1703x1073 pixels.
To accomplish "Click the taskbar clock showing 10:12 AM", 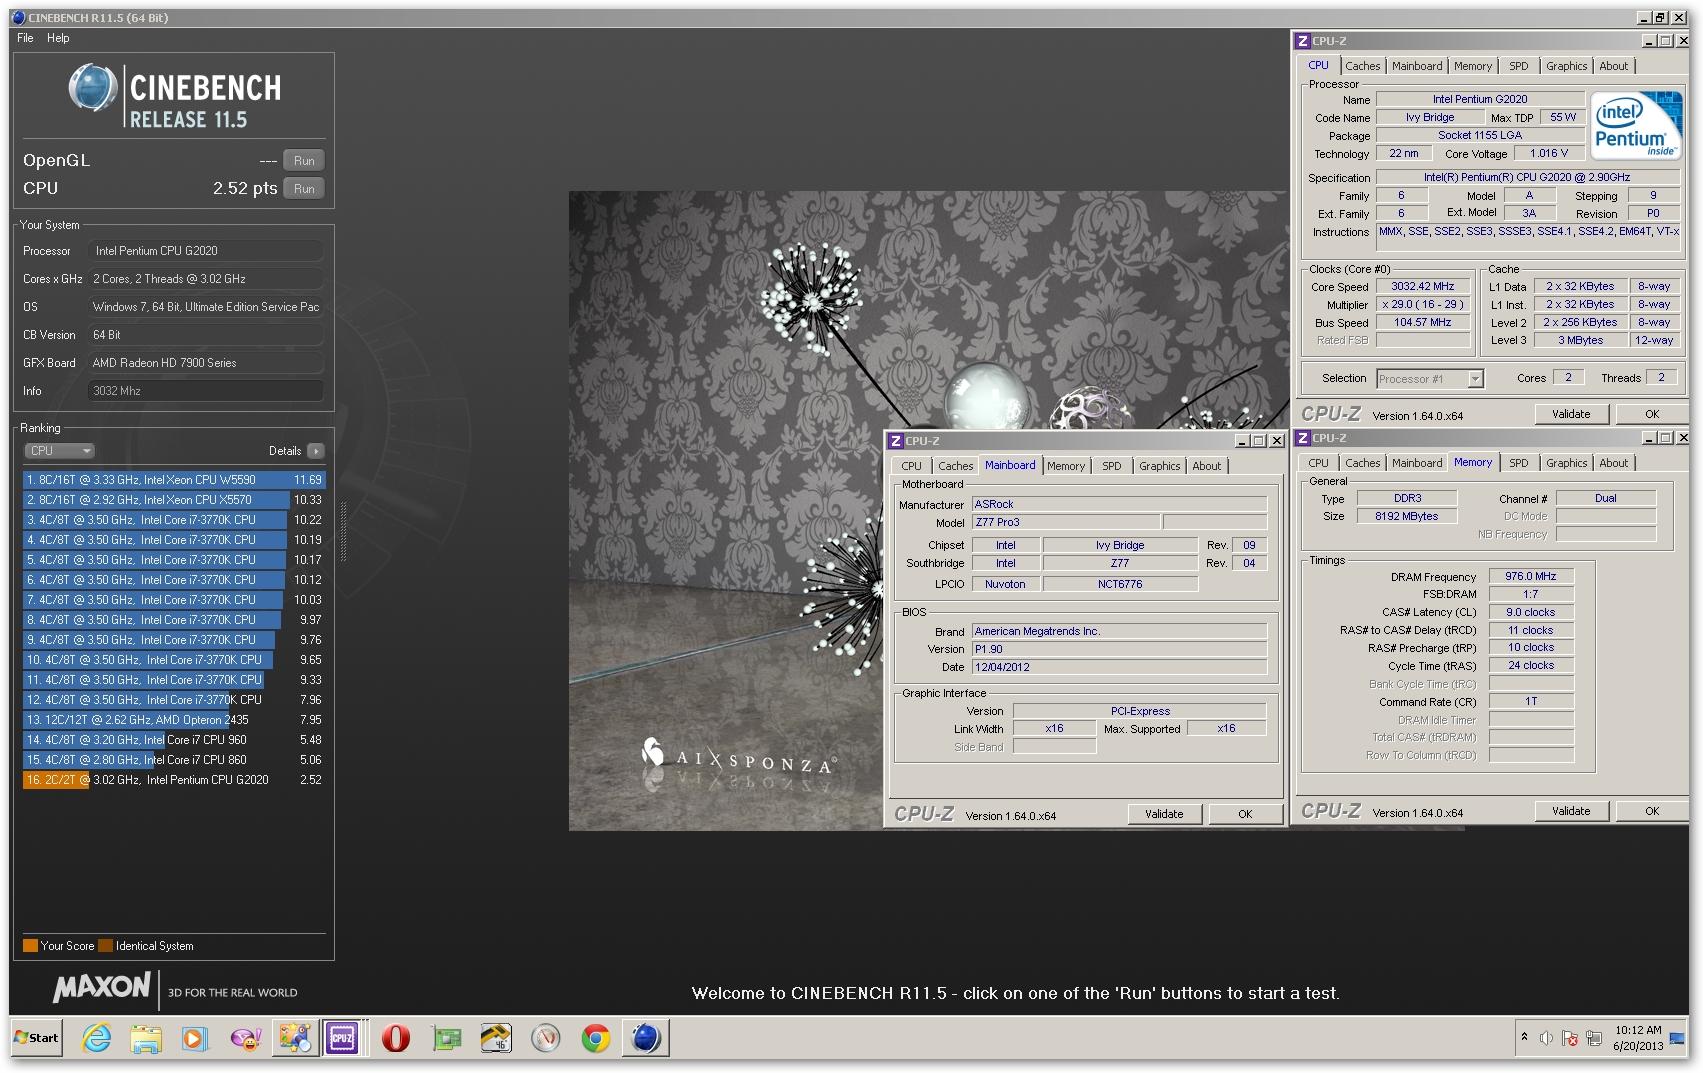I will 1638,1038.
